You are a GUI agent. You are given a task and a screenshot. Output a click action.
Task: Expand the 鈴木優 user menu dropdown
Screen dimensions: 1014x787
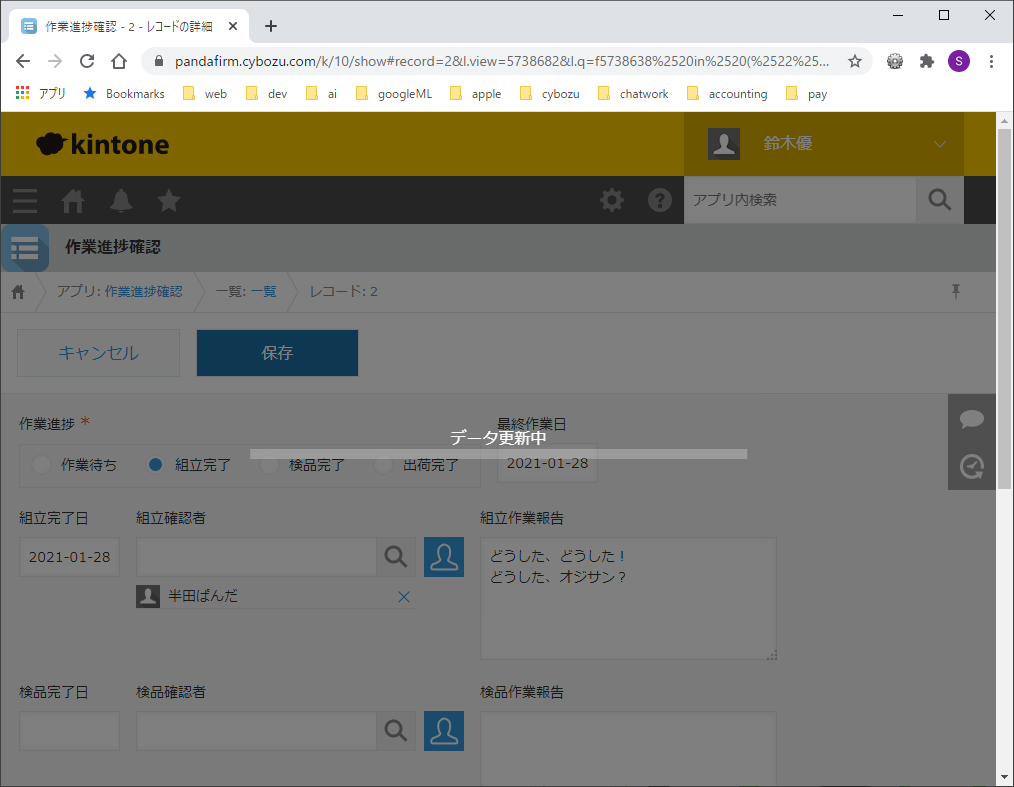pyautogui.click(x=939, y=144)
